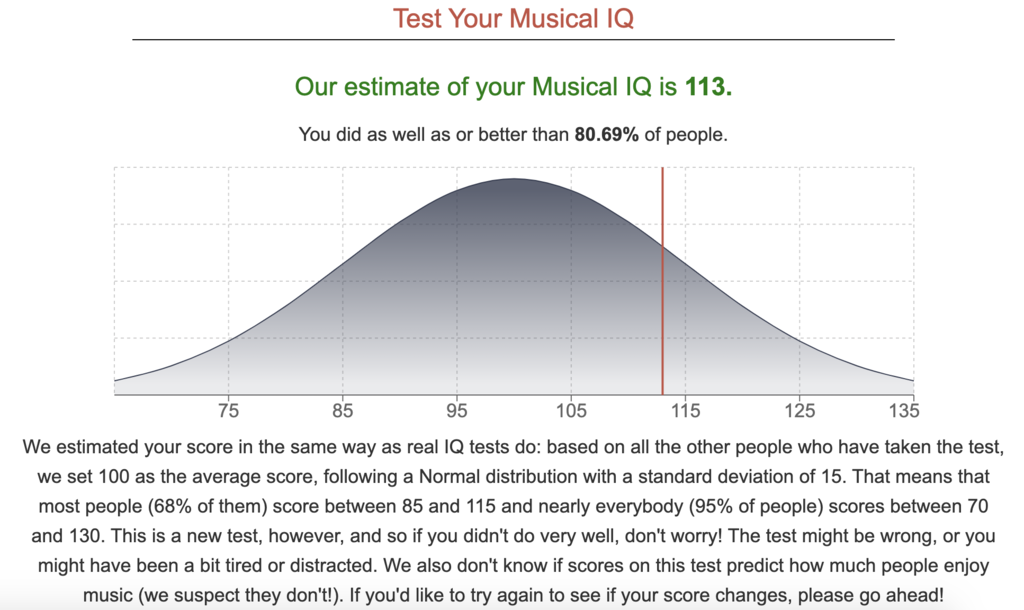Click the green Musical IQ estimate text
This screenshot has height=610, width=1024.
pyautogui.click(x=513, y=87)
